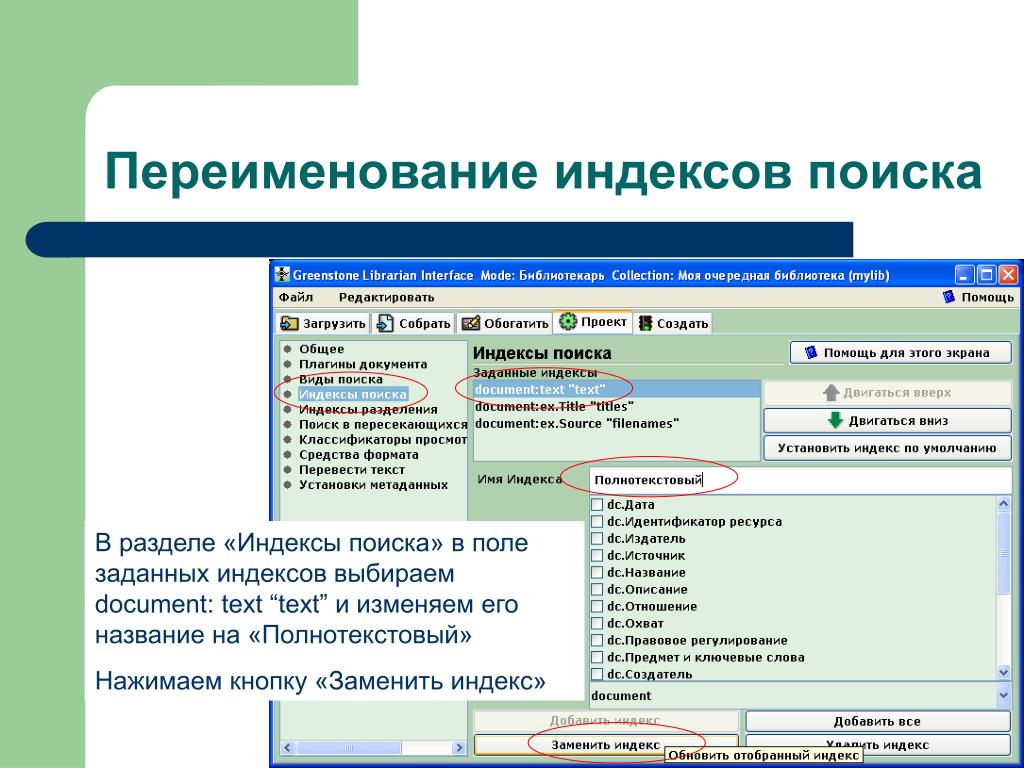The image size is (1024, 768).
Task: Click Двигаться вверх button
Action: [888, 393]
